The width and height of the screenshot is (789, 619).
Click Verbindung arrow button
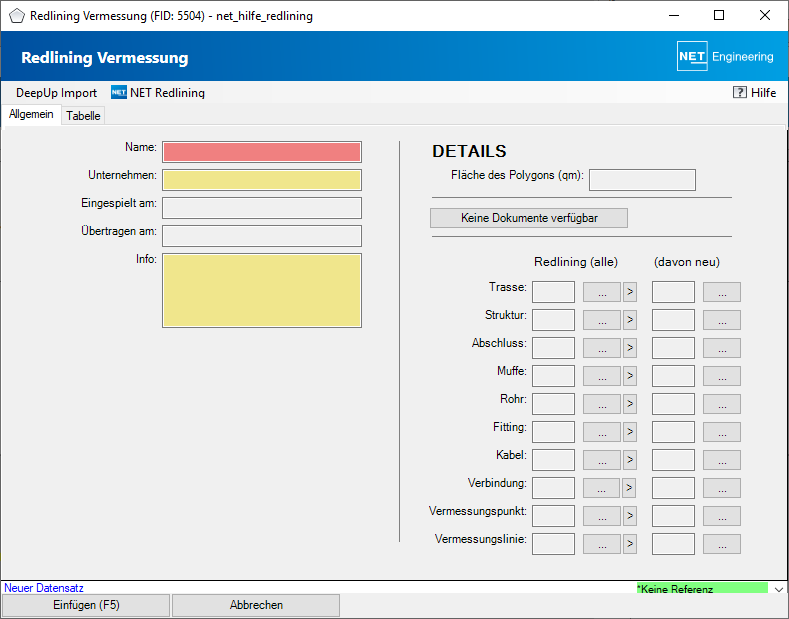[628, 488]
